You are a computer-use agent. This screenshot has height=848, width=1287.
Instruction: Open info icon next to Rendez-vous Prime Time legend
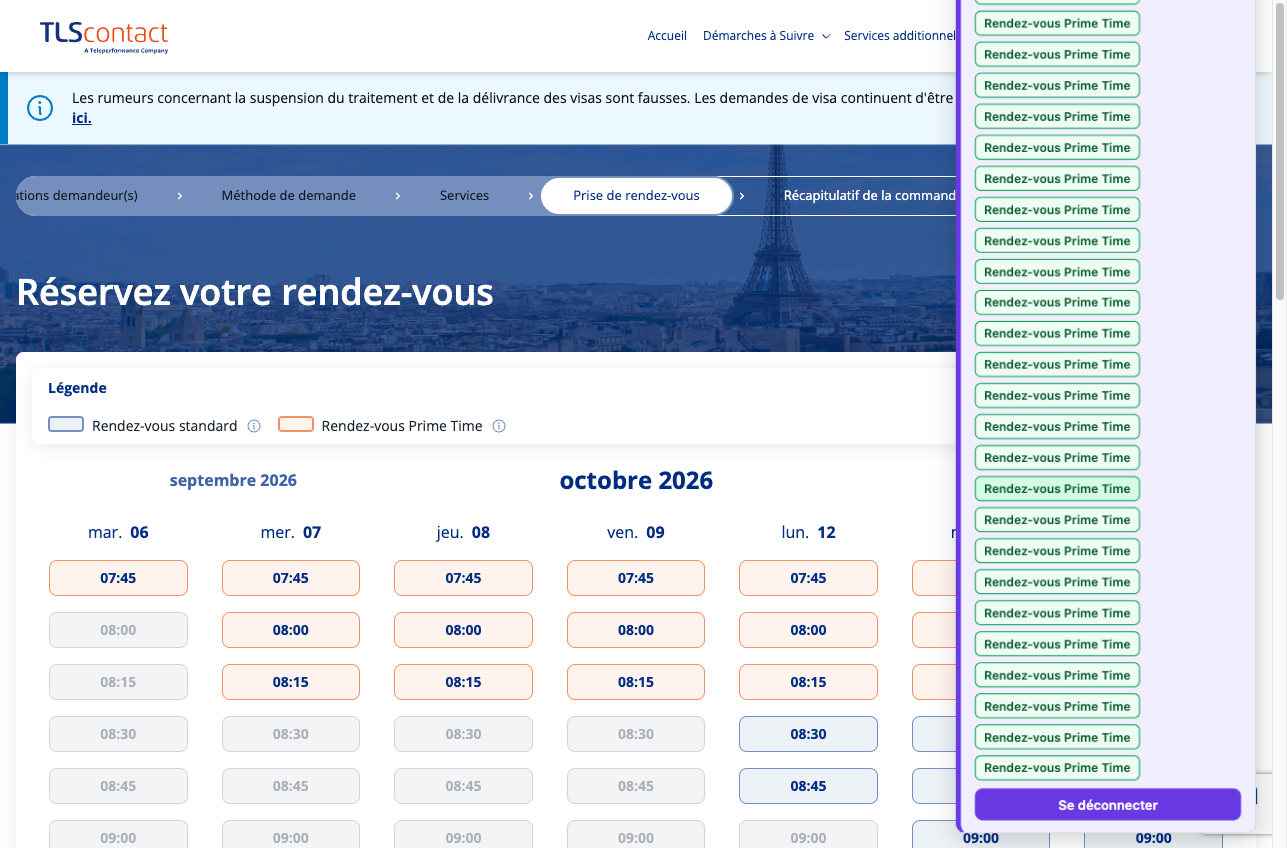coord(499,426)
